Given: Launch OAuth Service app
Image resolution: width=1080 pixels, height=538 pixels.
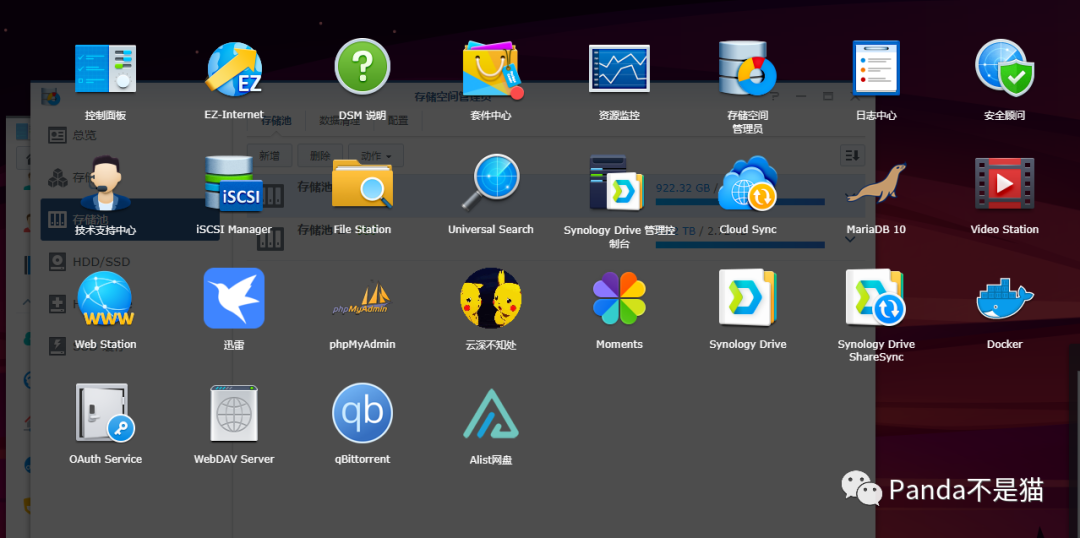Looking at the screenshot, I should tap(105, 413).
